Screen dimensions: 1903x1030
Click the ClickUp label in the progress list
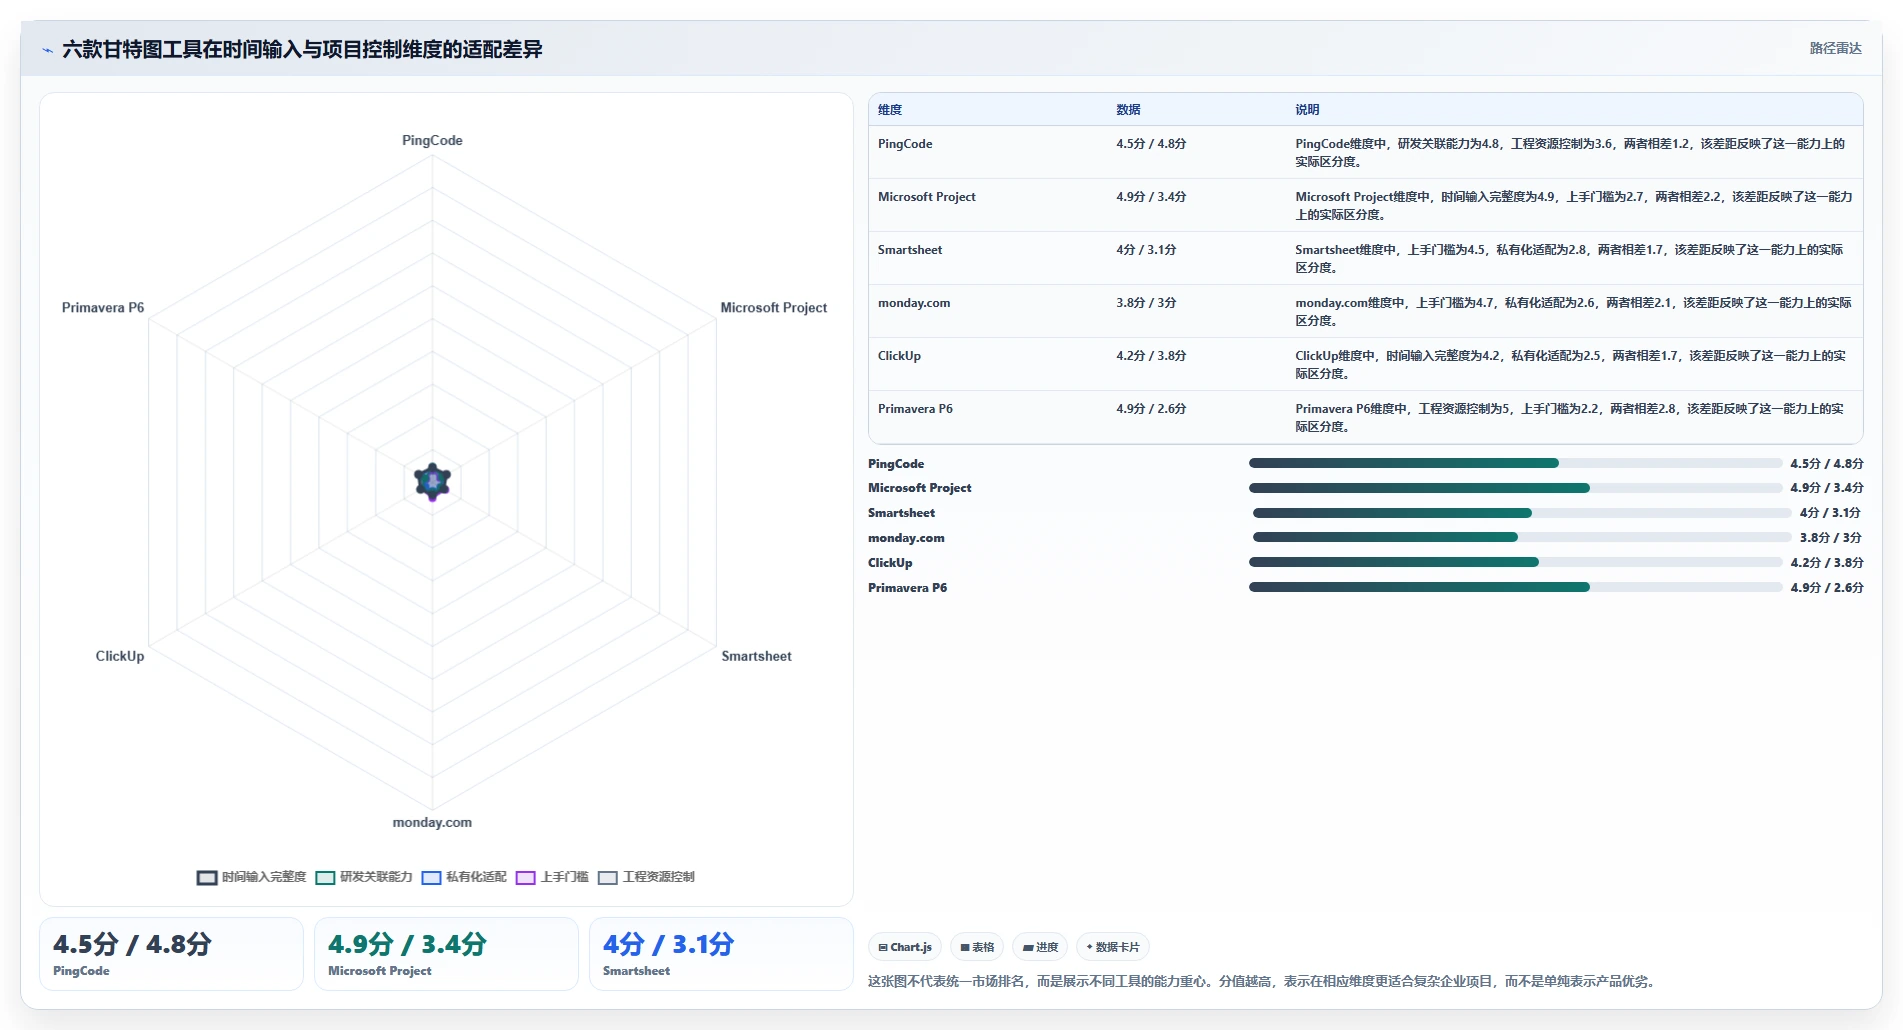890,563
